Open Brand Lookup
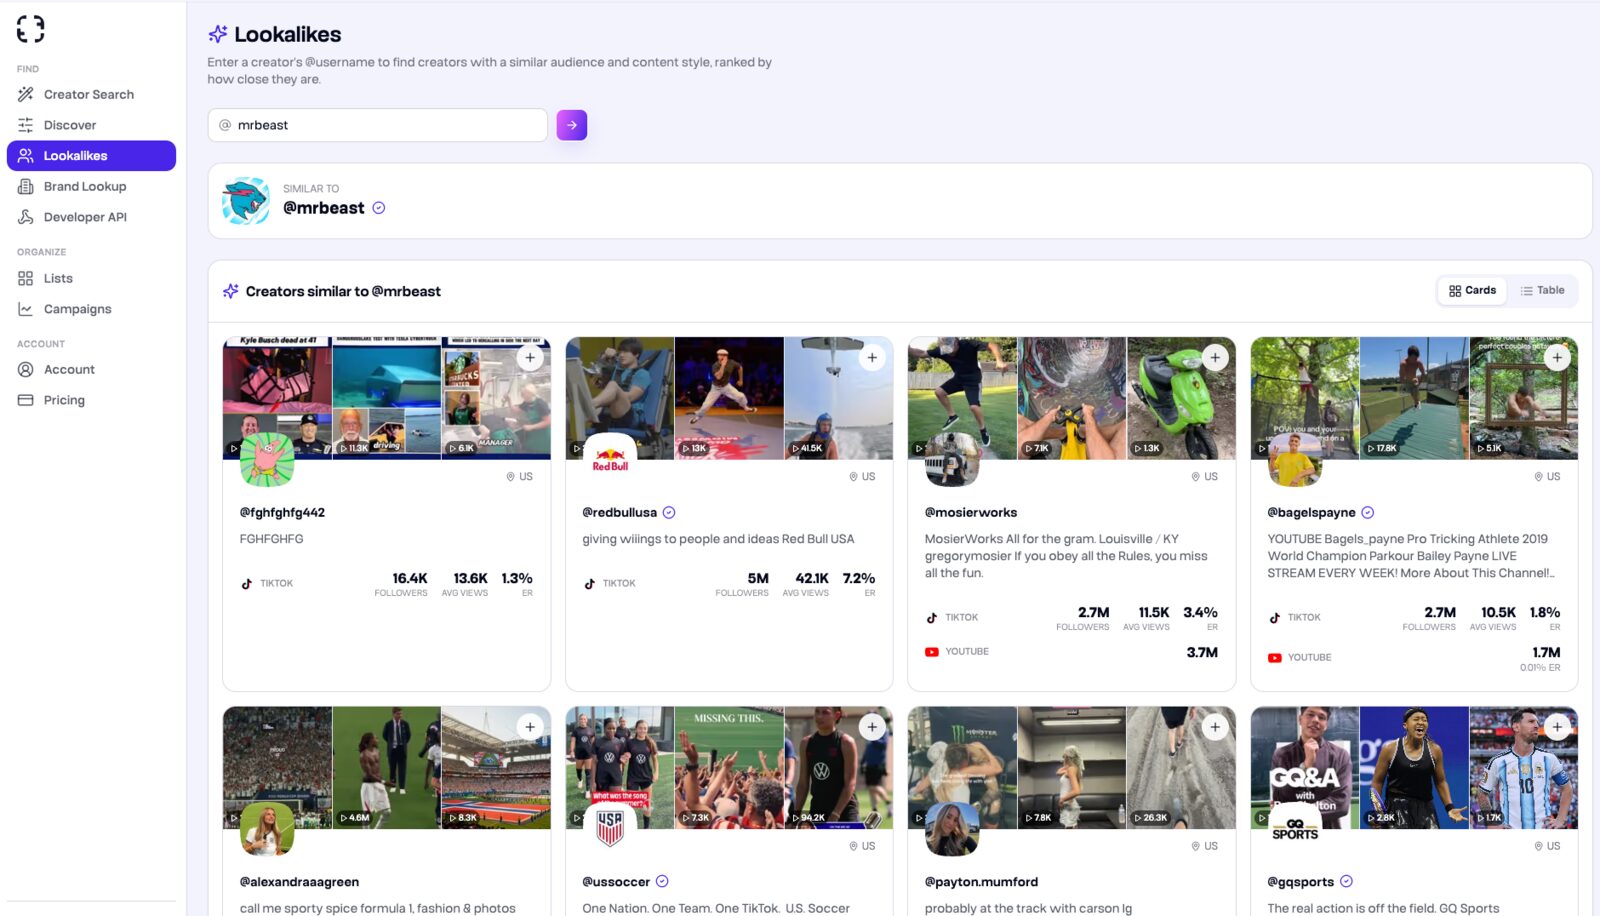Viewport: 1600px width, 916px height. pos(91,187)
